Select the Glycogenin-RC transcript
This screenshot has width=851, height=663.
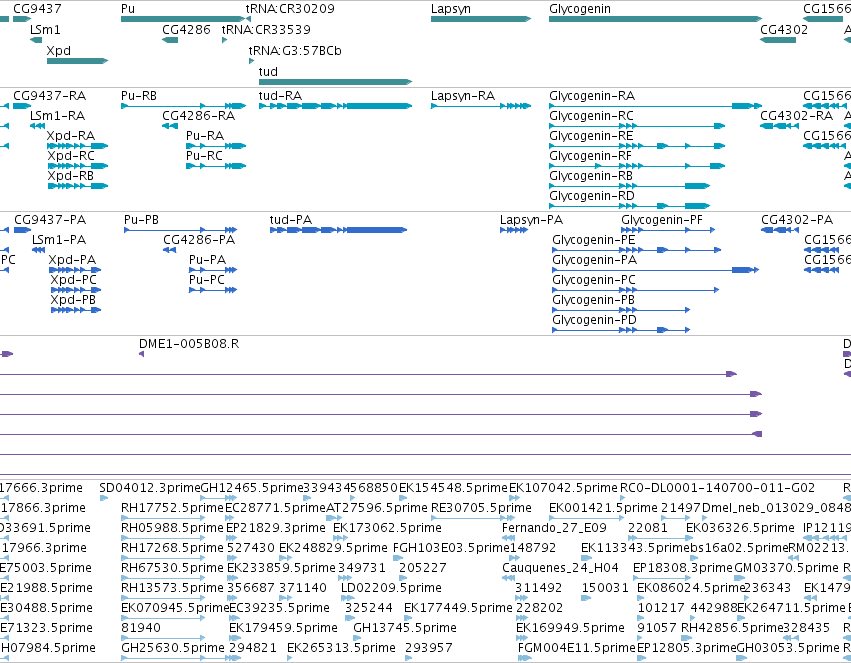click(x=637, y=126)
